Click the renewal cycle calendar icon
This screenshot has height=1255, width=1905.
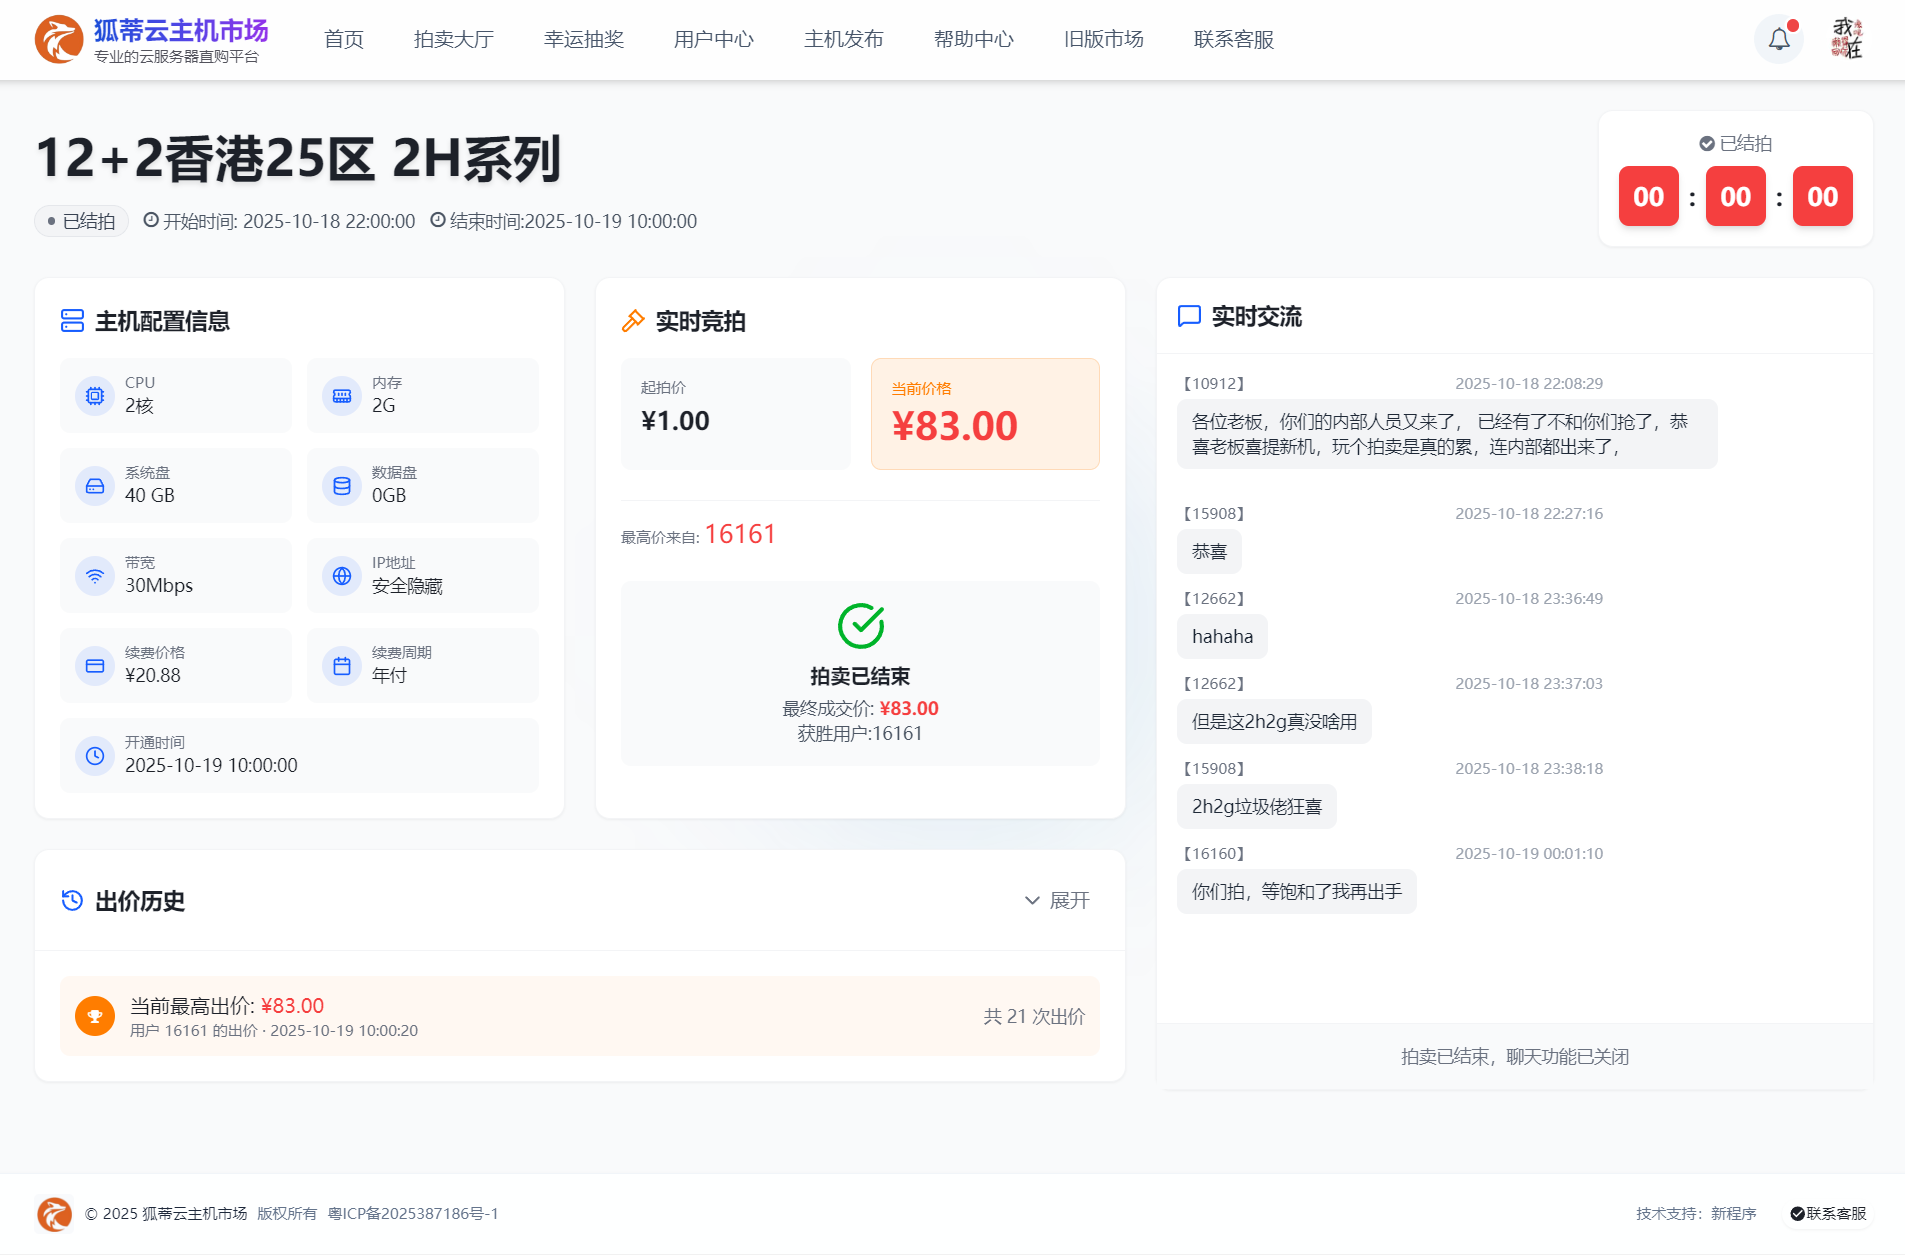coord(342,666)
